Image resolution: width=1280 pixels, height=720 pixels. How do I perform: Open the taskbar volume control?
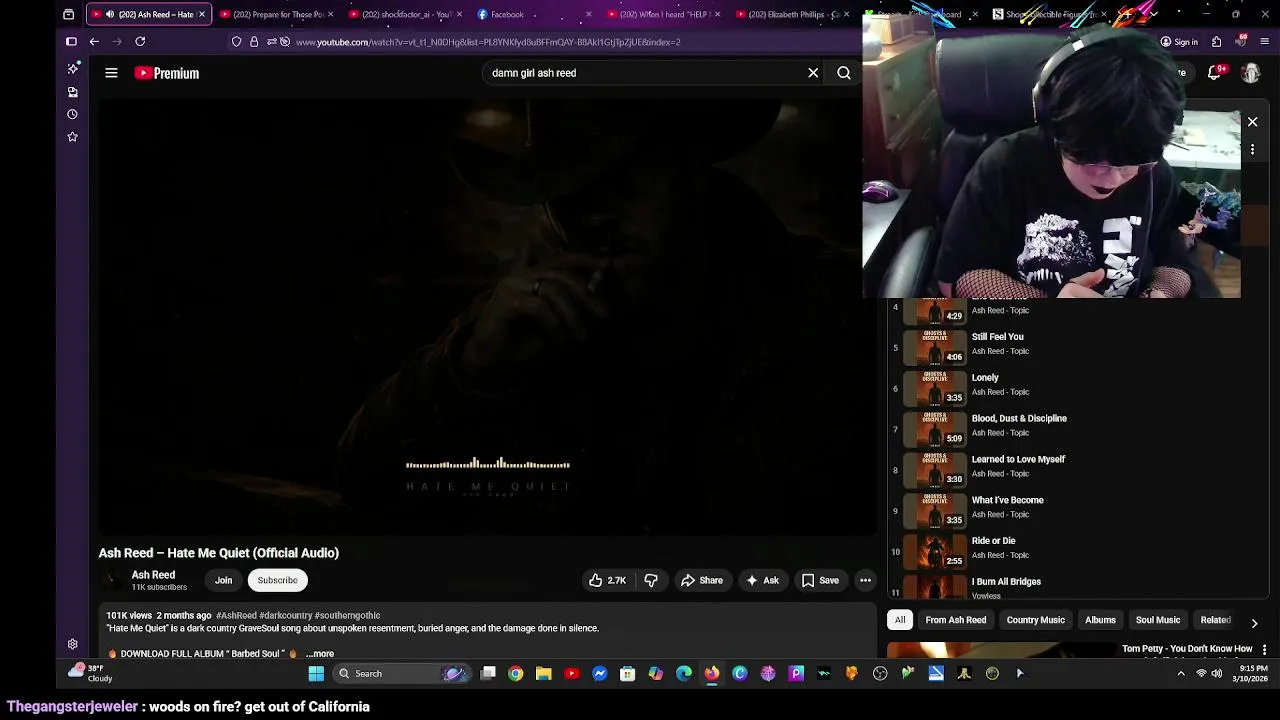coord(1217,674)
